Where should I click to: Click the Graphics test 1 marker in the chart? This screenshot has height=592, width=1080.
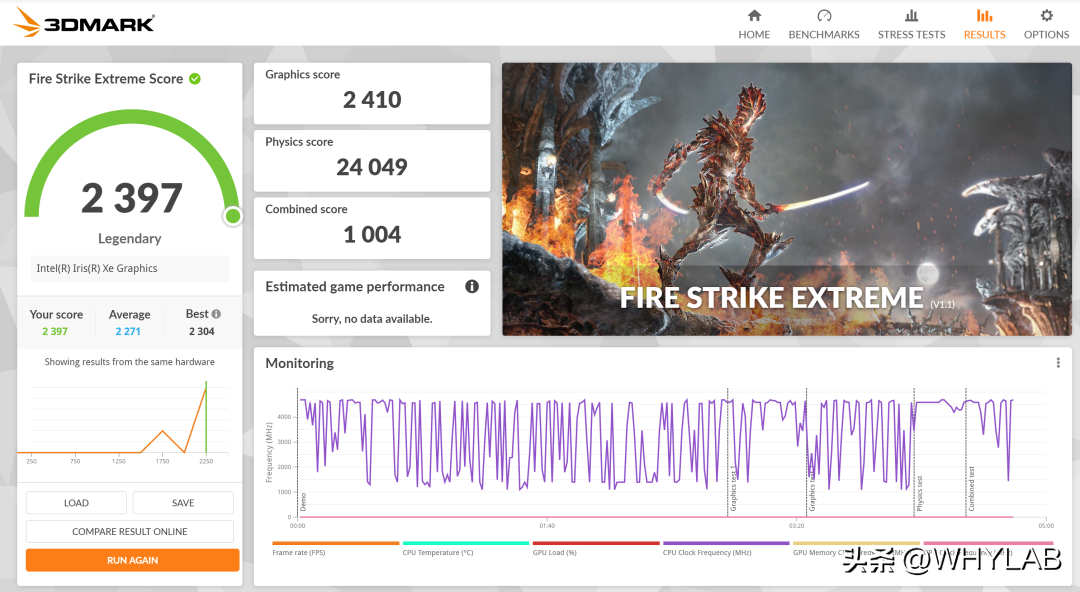pos(733,488)
